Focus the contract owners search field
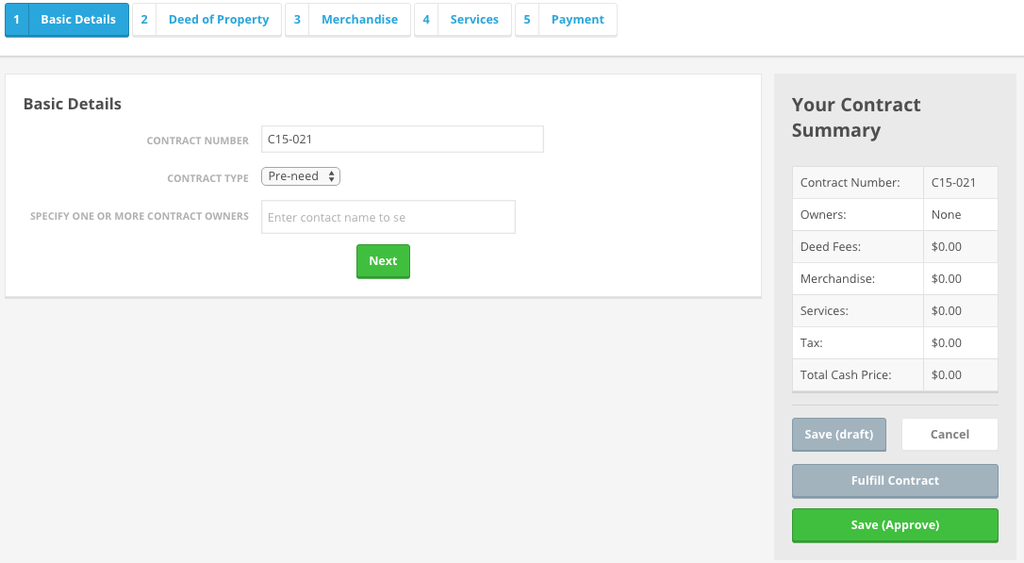The height and width of the screenshot is (563, 1024). (x=388, y=217)
